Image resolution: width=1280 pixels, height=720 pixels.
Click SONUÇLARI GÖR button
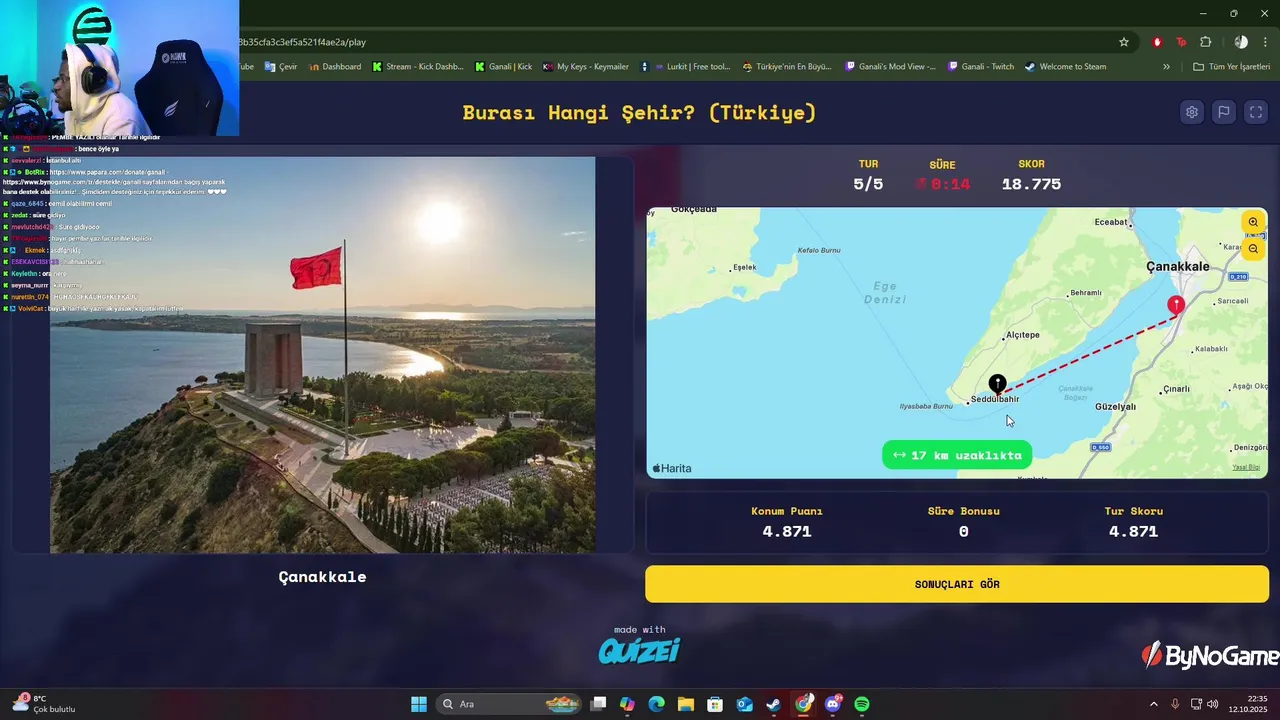pos(957,584)
